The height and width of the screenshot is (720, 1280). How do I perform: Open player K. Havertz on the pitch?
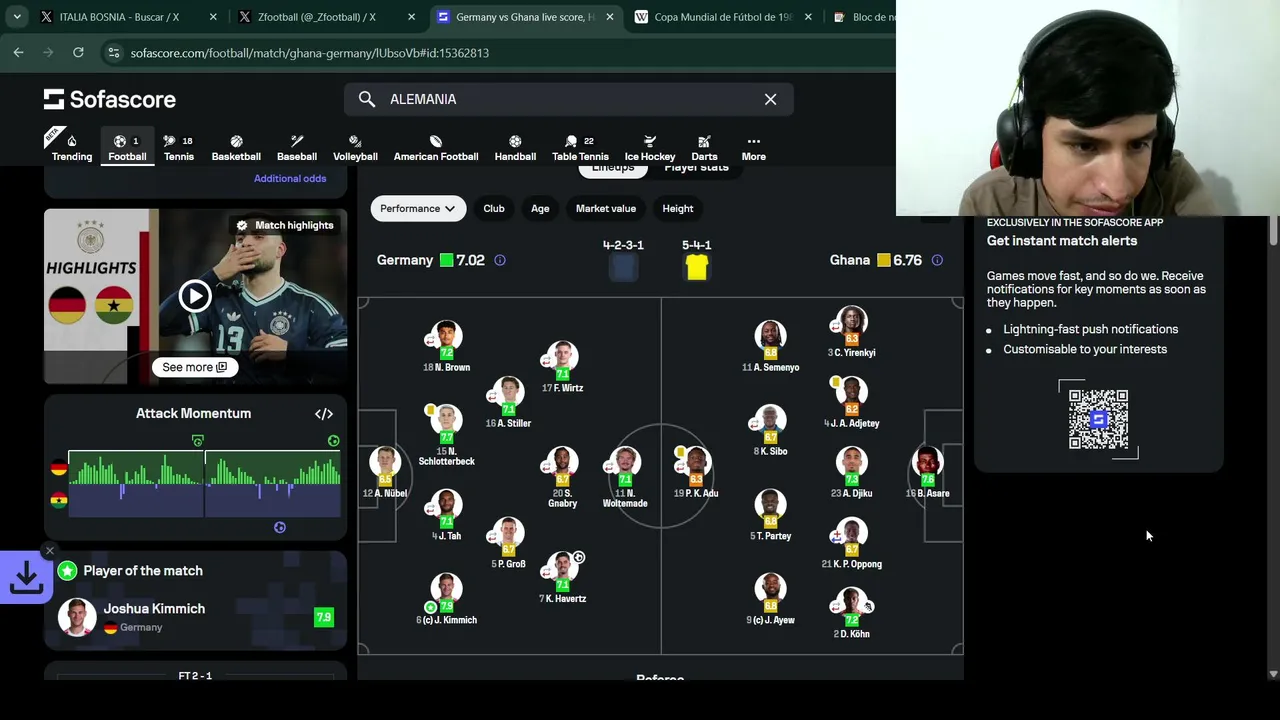coord(562,577)
